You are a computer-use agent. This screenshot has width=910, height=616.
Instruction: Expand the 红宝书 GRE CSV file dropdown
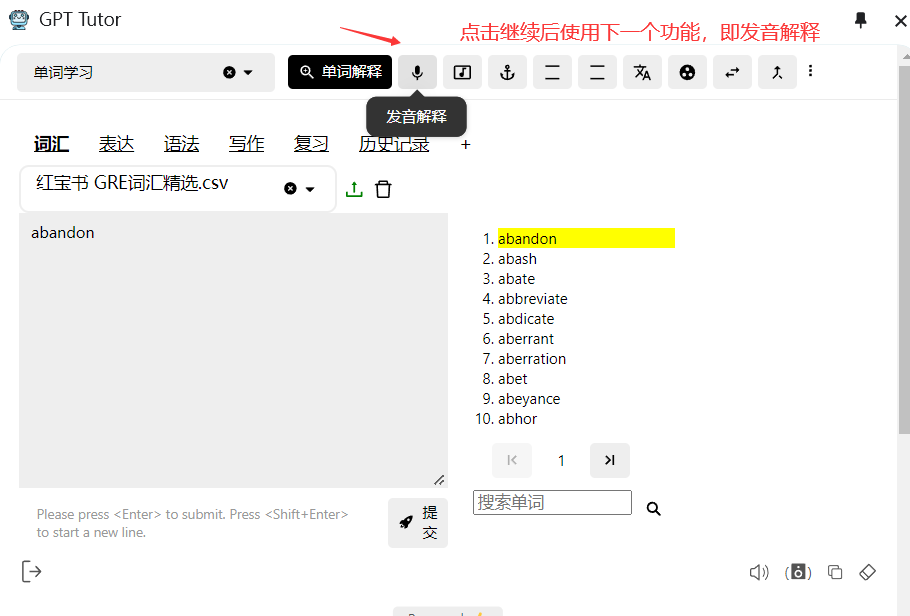pos(309,189)
